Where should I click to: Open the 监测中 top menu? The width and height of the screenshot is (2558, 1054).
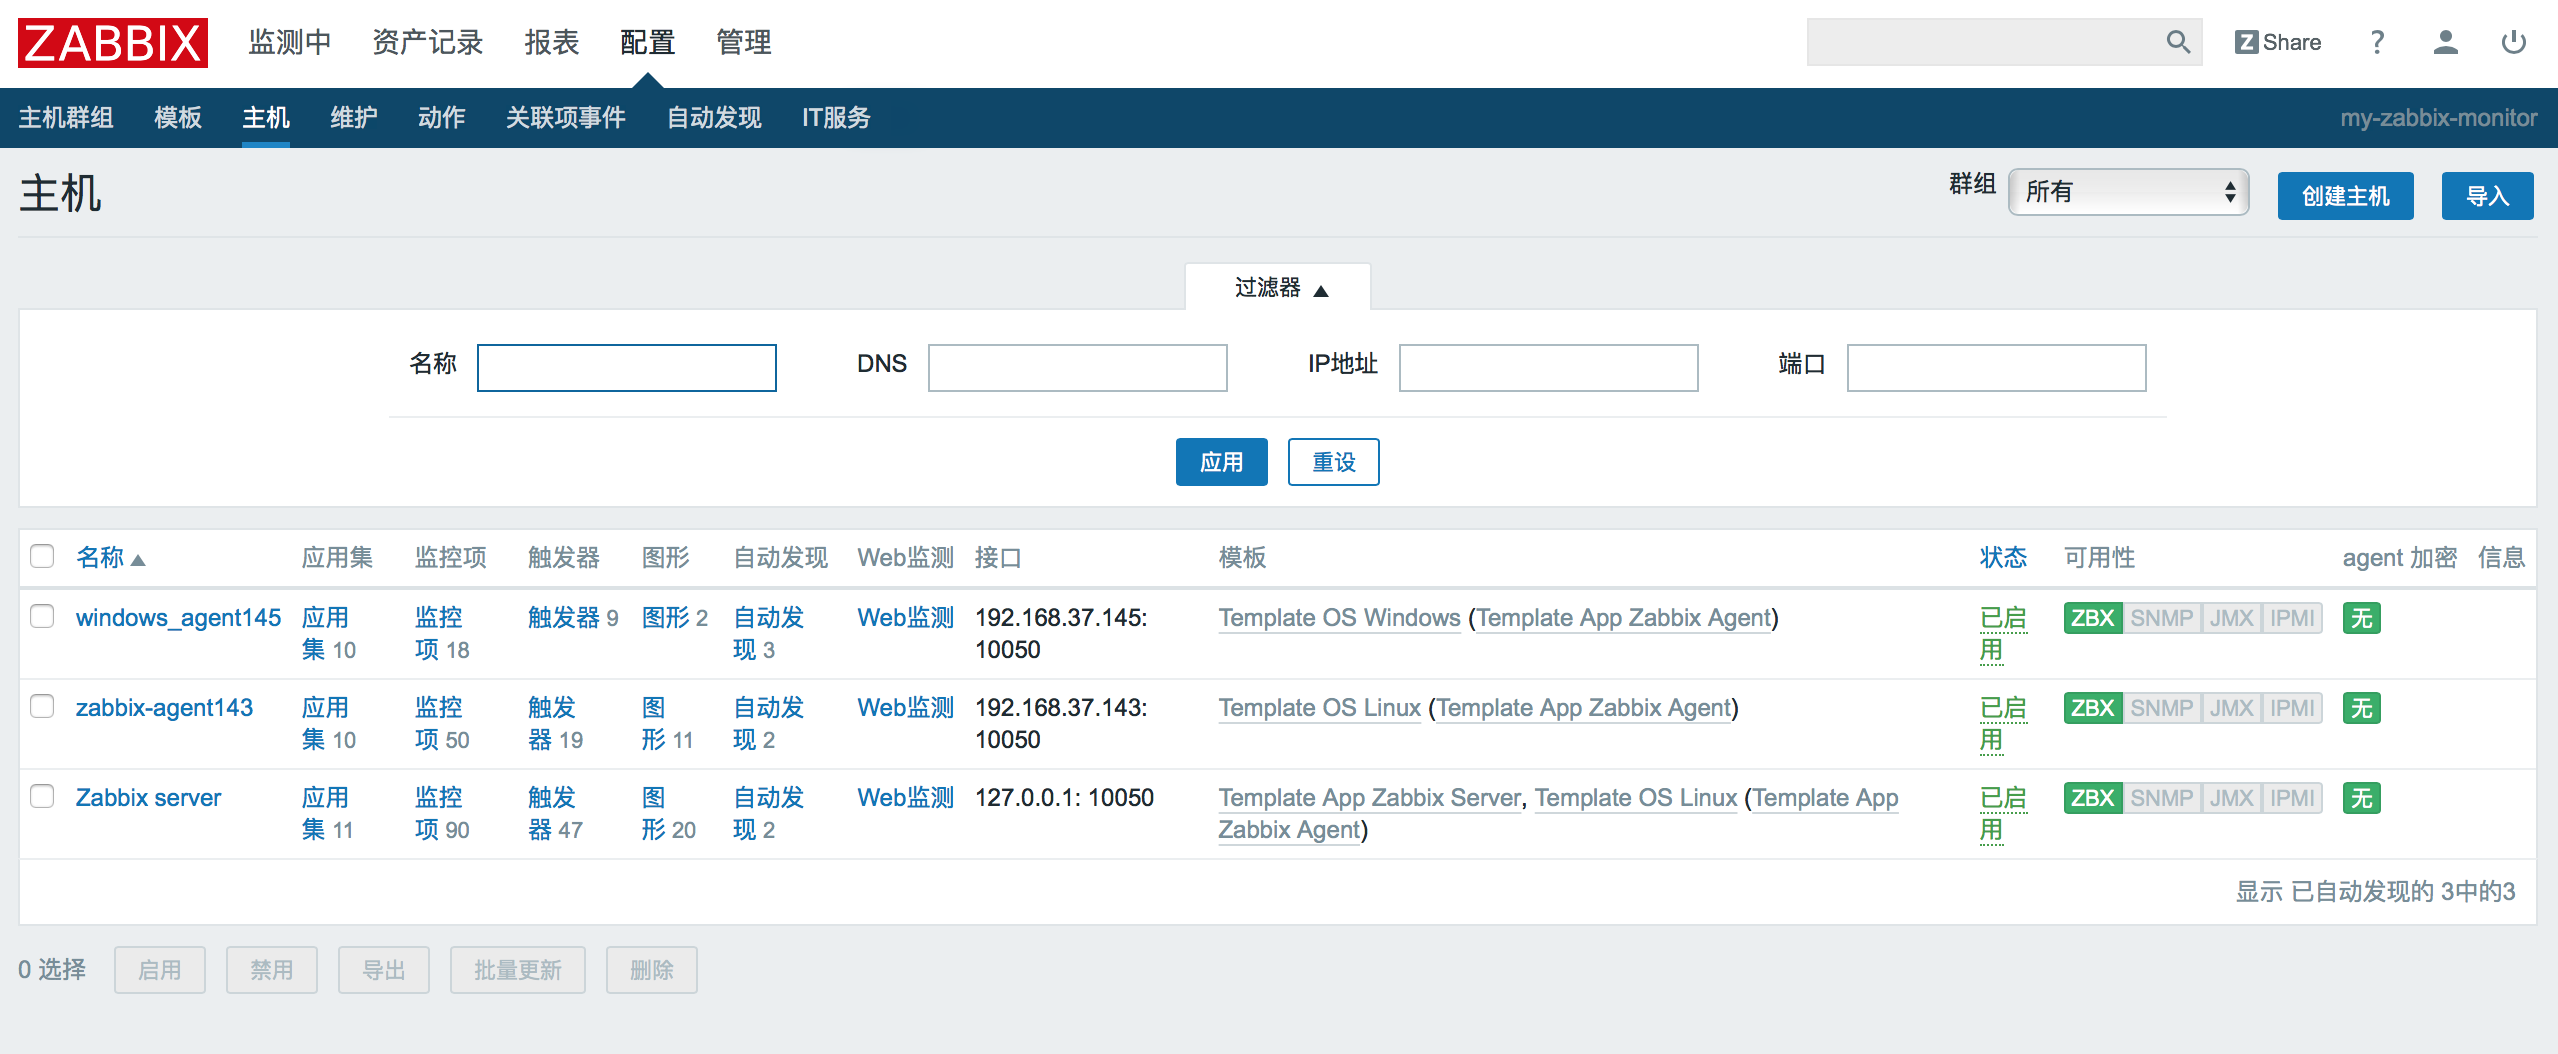(x=290, y=42)
